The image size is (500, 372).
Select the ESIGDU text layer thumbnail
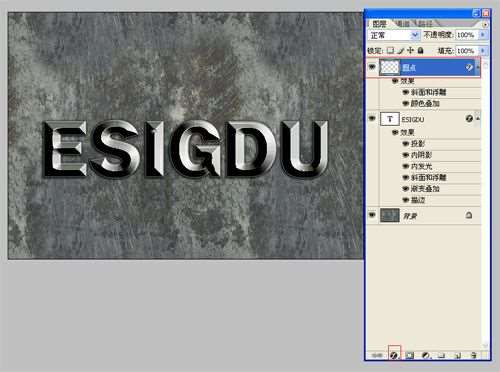coord(389,119)
